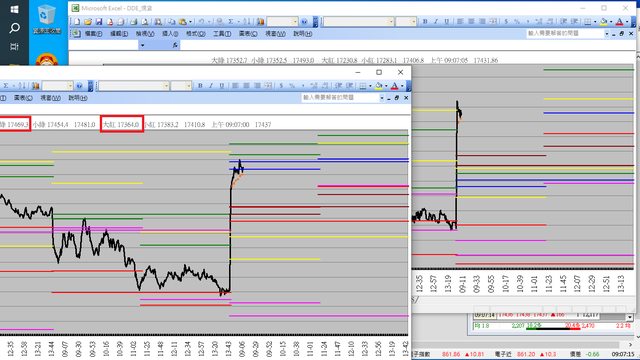The image size is (640, 360).
Task: Toggle Underline formatting in back window toolbar
Action: click(x=447, y=21)
